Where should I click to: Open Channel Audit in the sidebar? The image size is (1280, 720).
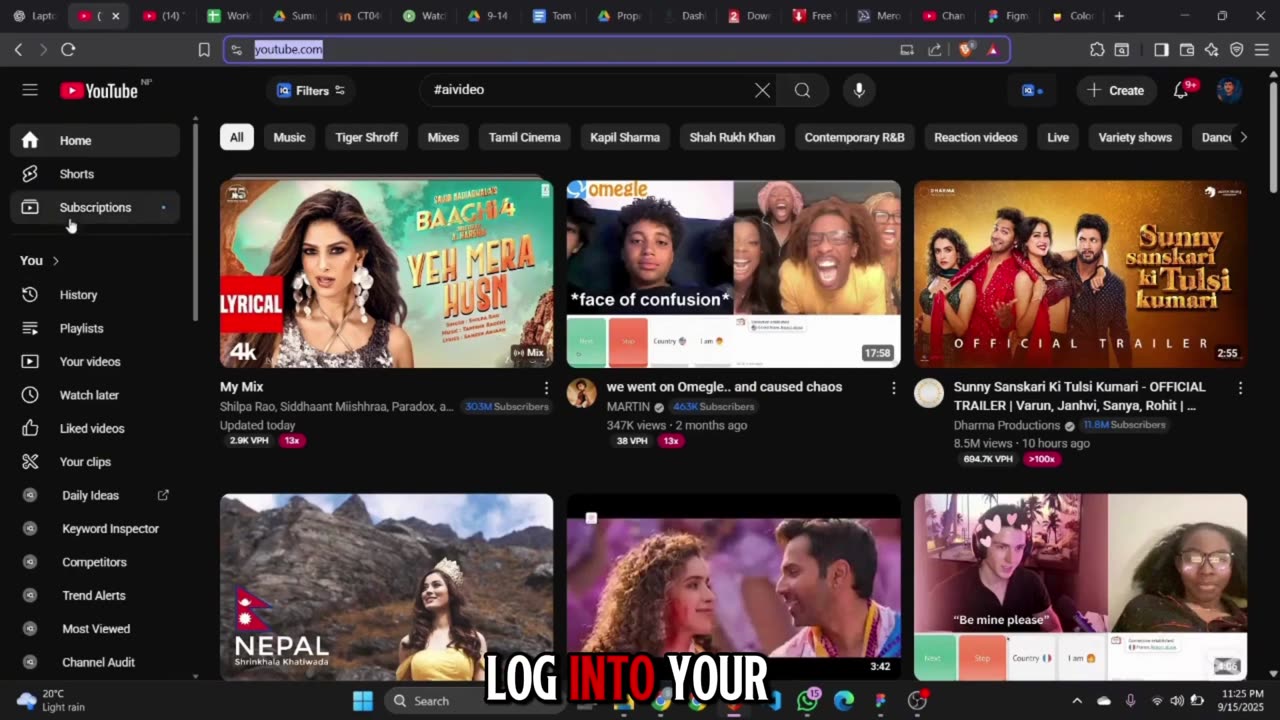pyautogui.click(x=95, y=662)
